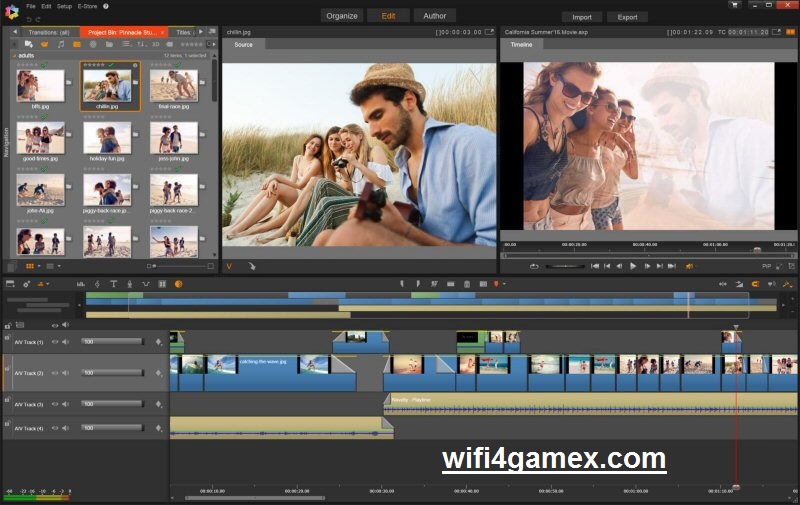Click the send-to-timeline arrow under Source preview

pos(252,266)
